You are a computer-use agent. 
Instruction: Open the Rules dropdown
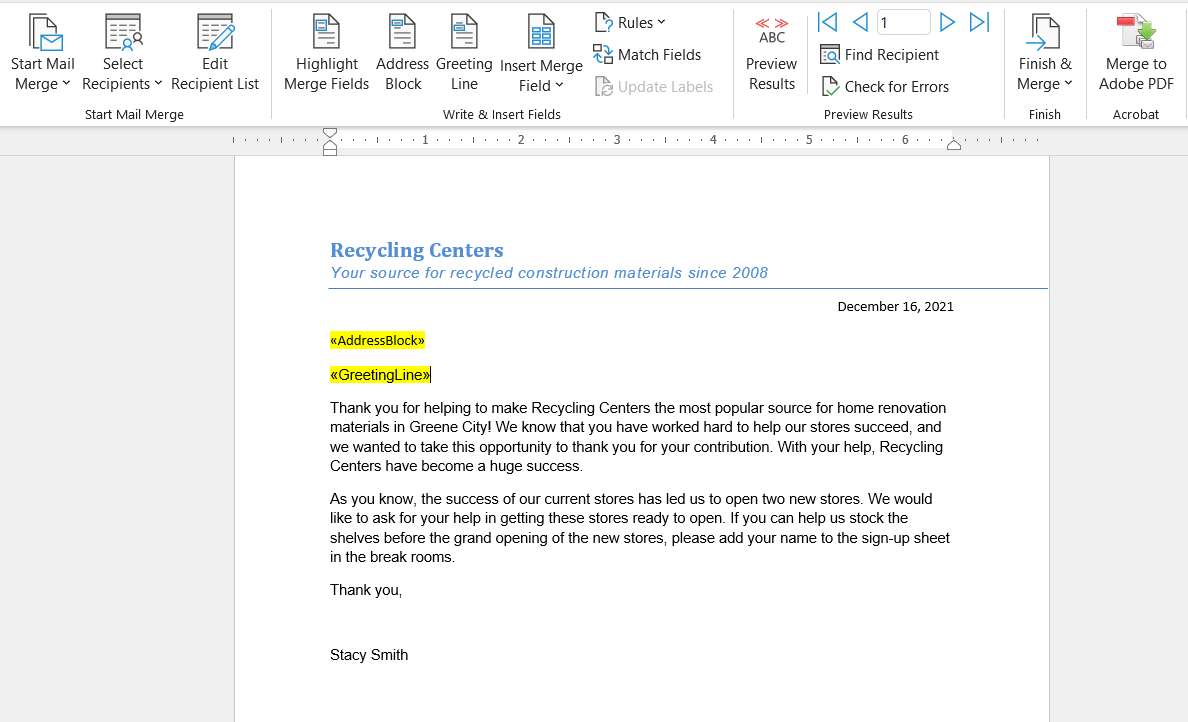(630, 23)
